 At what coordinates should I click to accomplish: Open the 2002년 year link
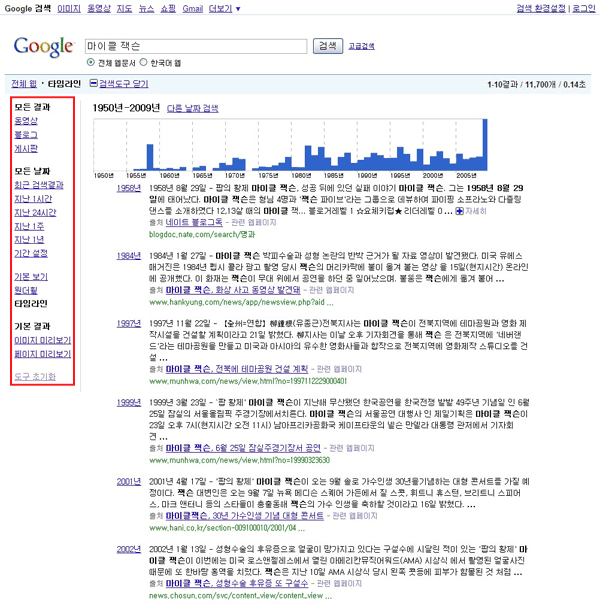coord(129,549)
